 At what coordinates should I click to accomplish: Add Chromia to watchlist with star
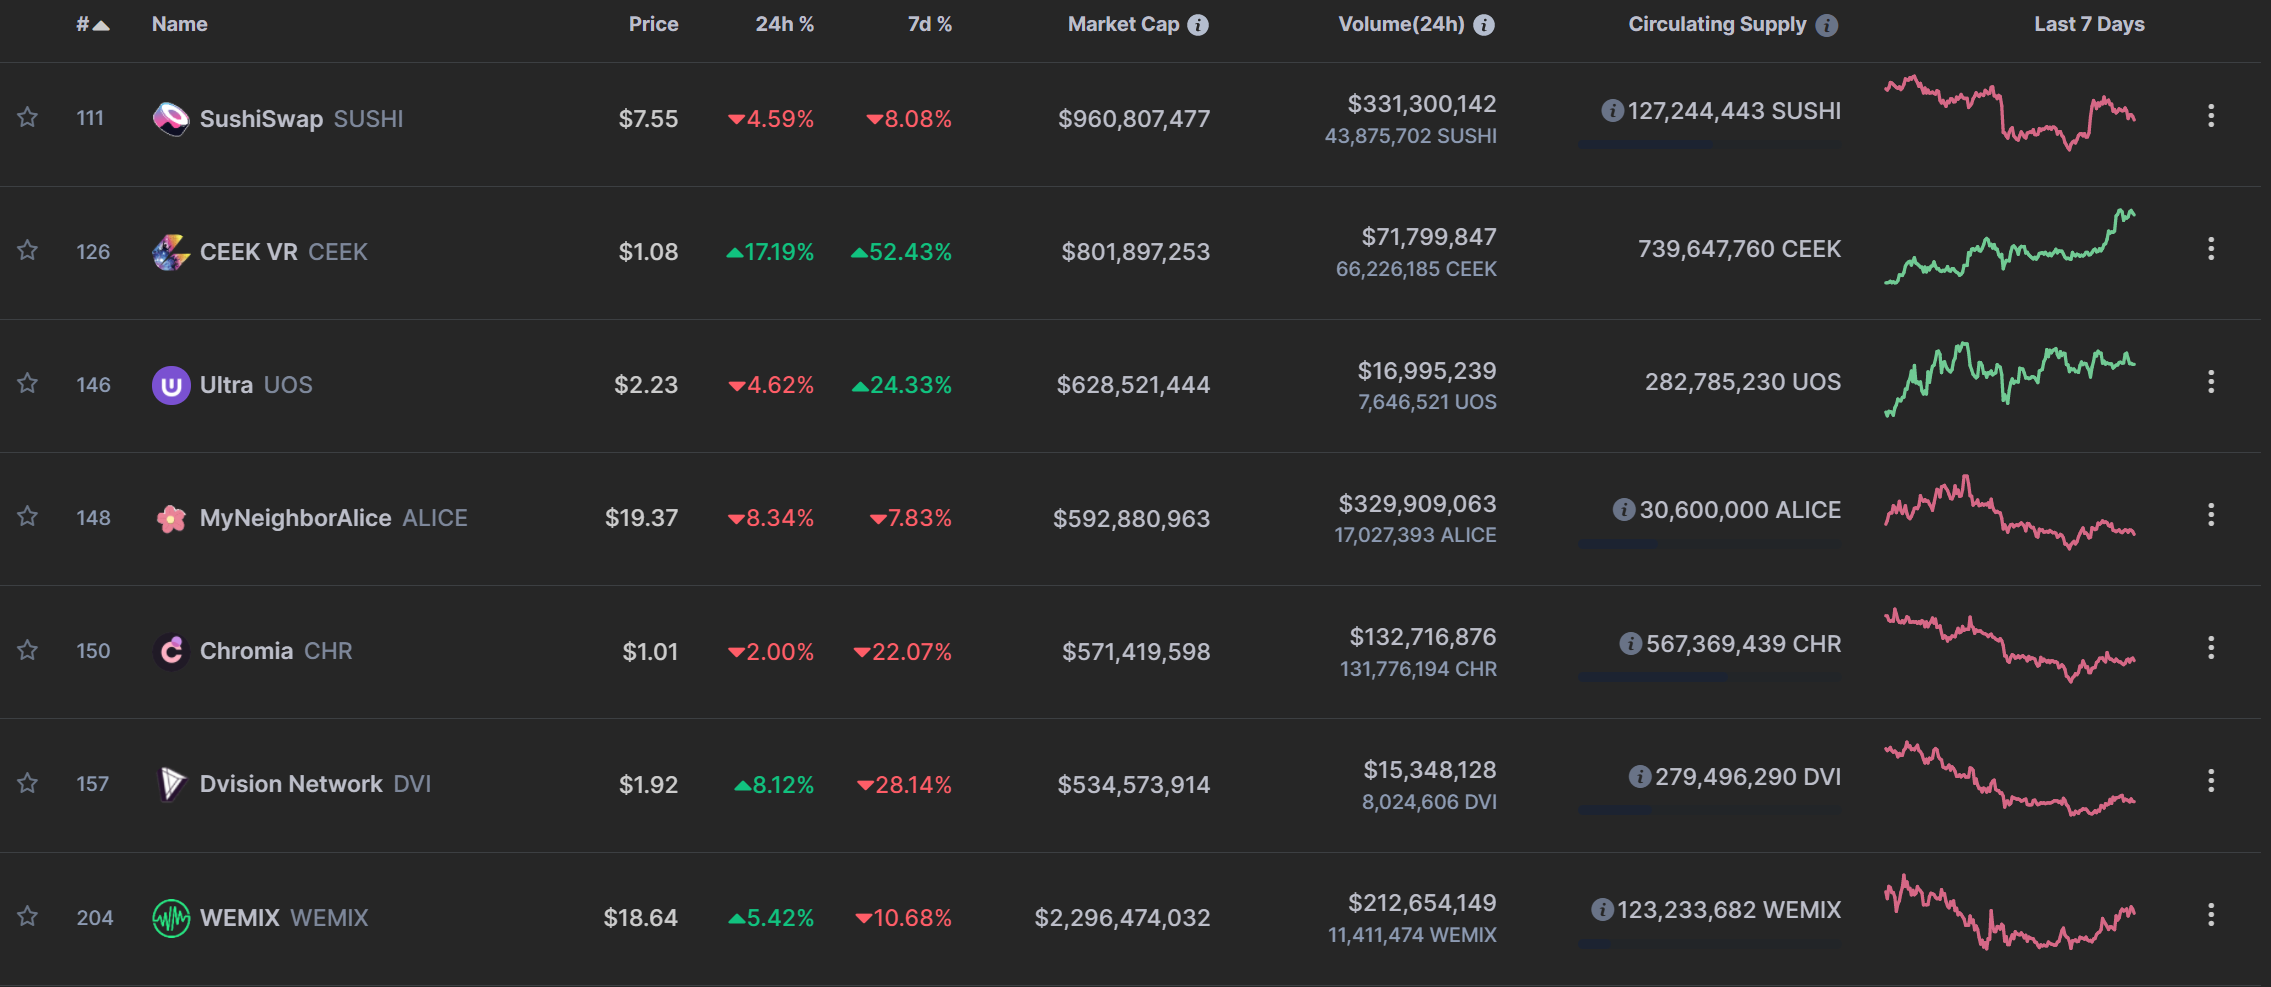[x=28, y=651]
